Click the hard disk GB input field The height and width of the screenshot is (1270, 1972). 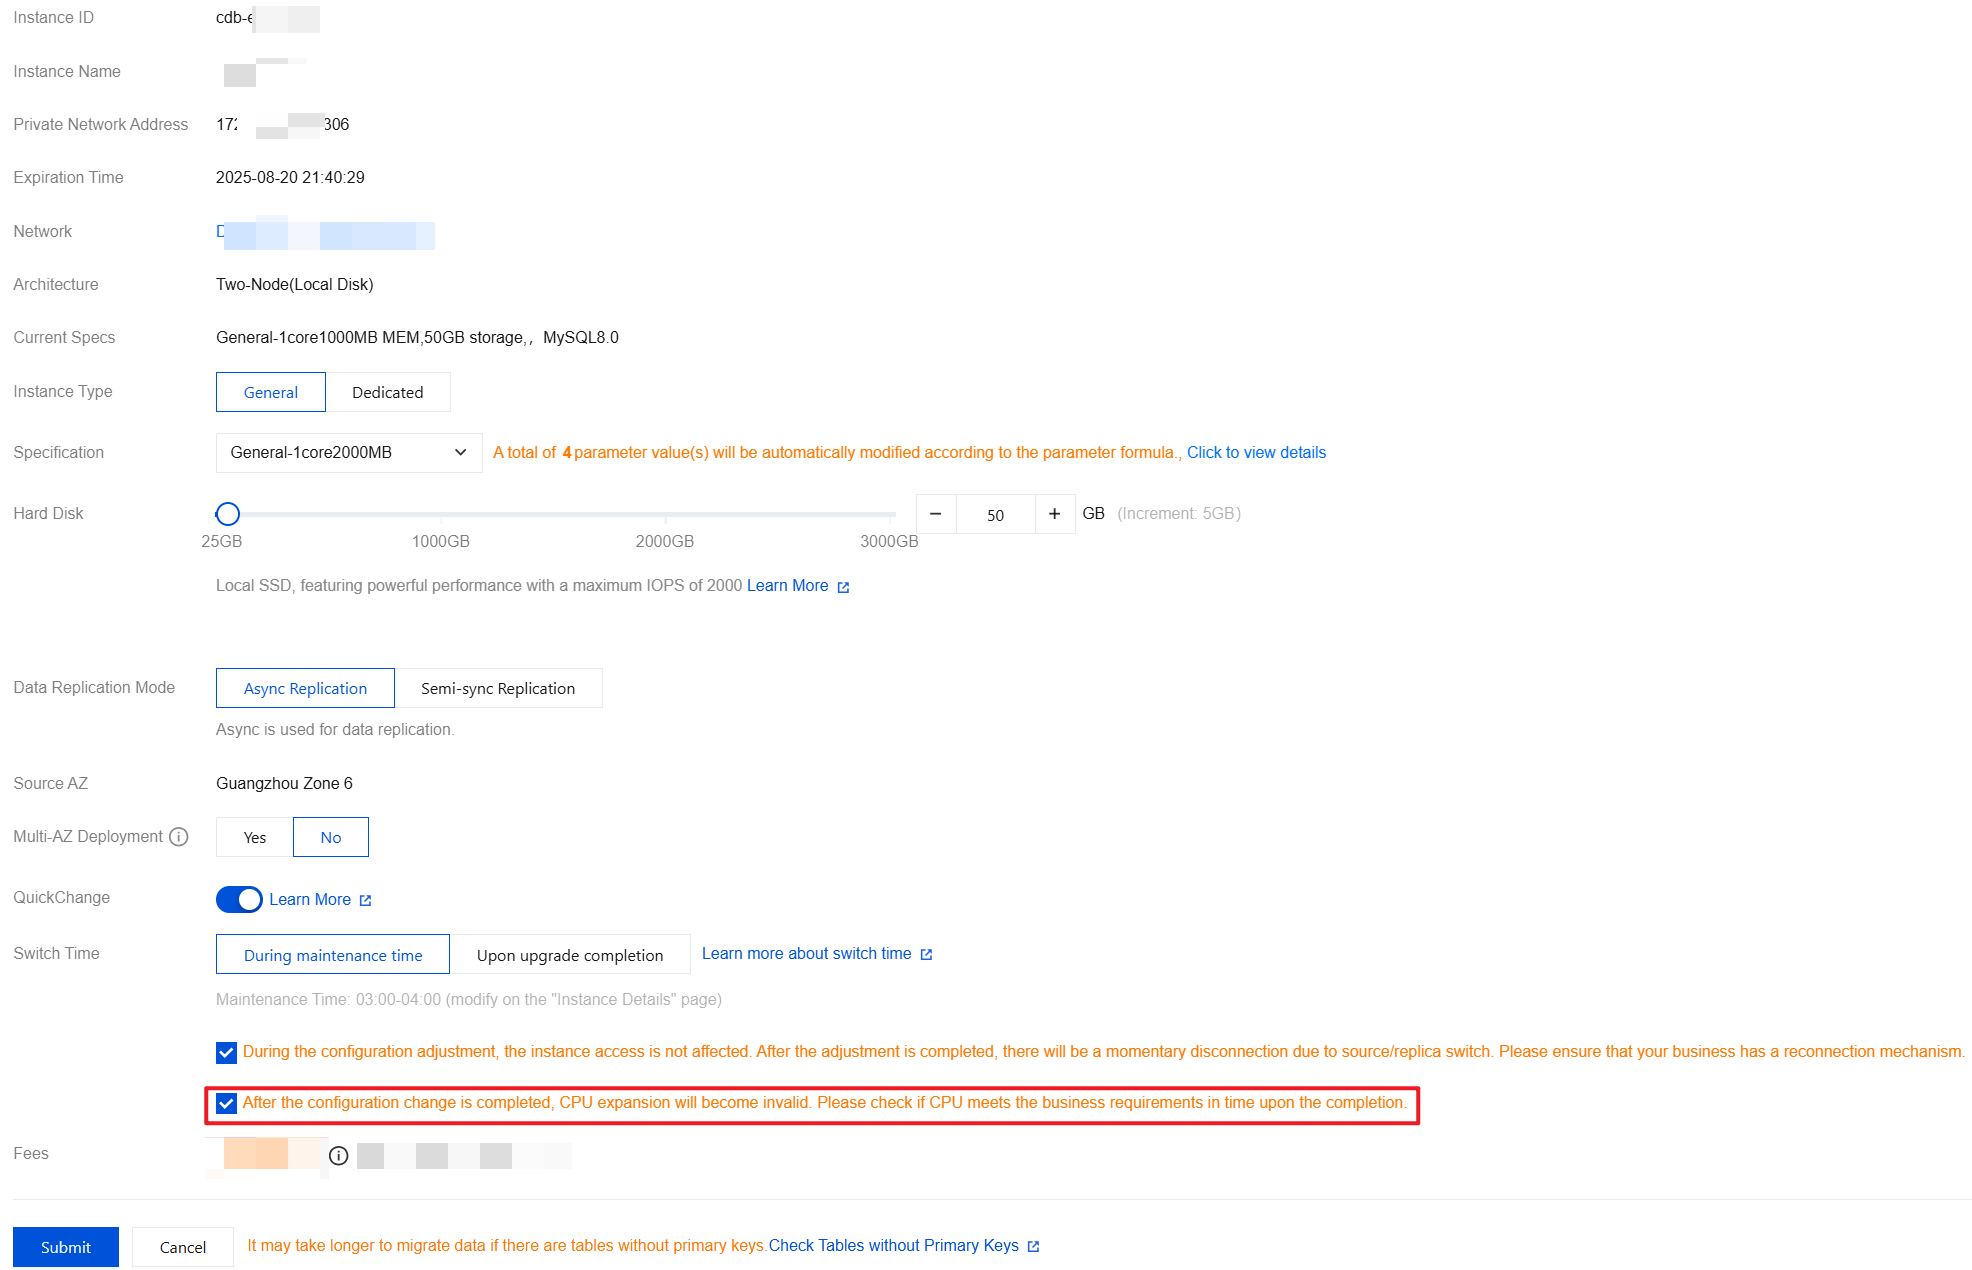tap(995, 514)
